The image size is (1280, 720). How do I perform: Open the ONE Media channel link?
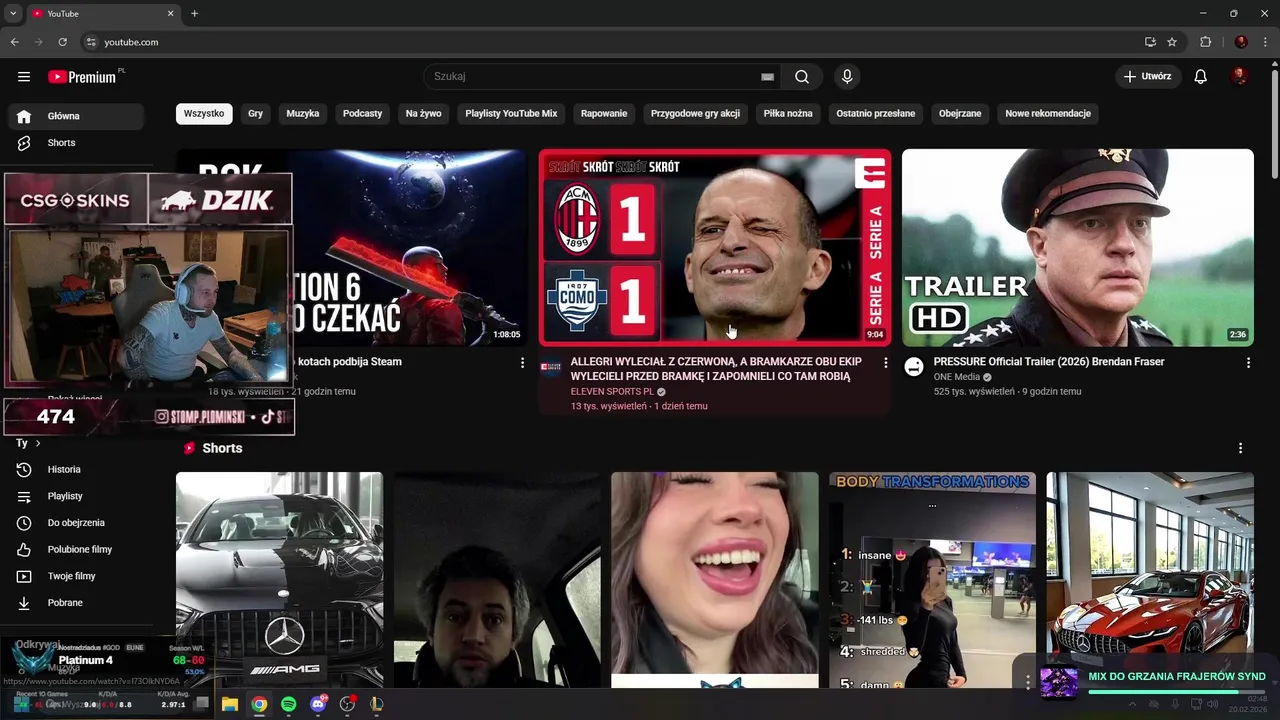tap(956, 377)
